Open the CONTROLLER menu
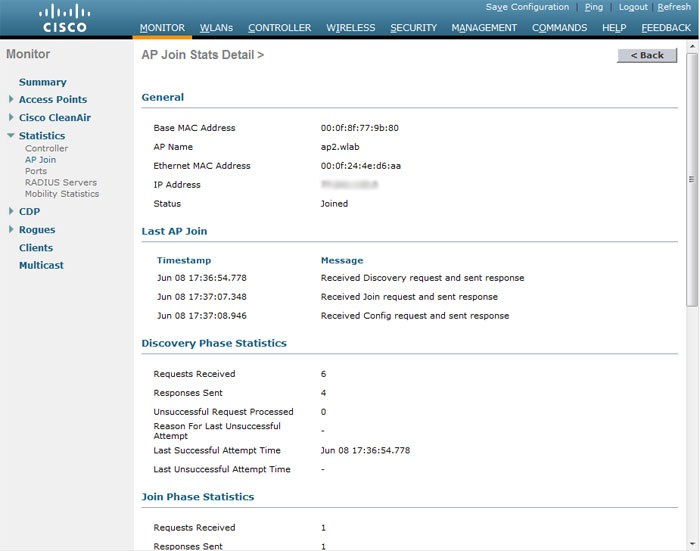This screenshot has width=700, height=551. click(279, 28)
